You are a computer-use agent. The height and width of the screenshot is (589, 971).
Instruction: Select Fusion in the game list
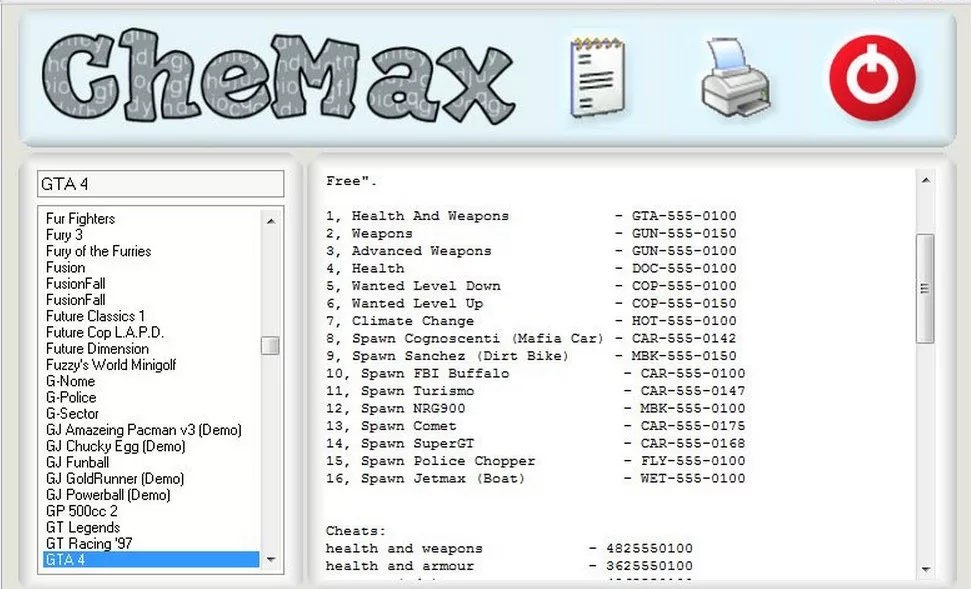point(66,268)
